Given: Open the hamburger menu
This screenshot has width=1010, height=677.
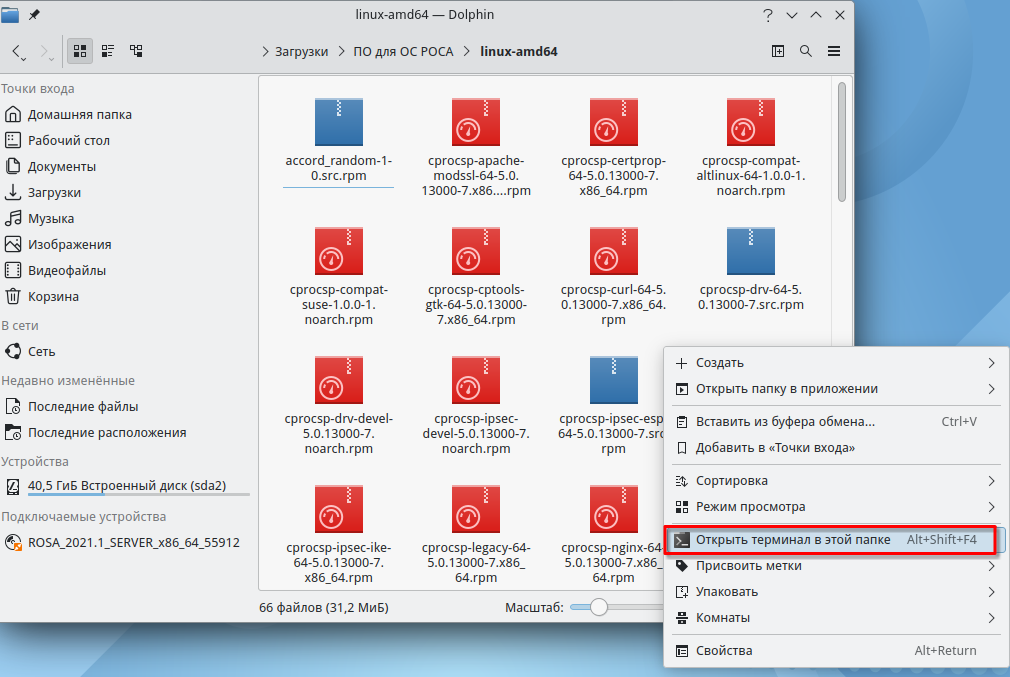Looking at the screenshot, I should 833,51.
